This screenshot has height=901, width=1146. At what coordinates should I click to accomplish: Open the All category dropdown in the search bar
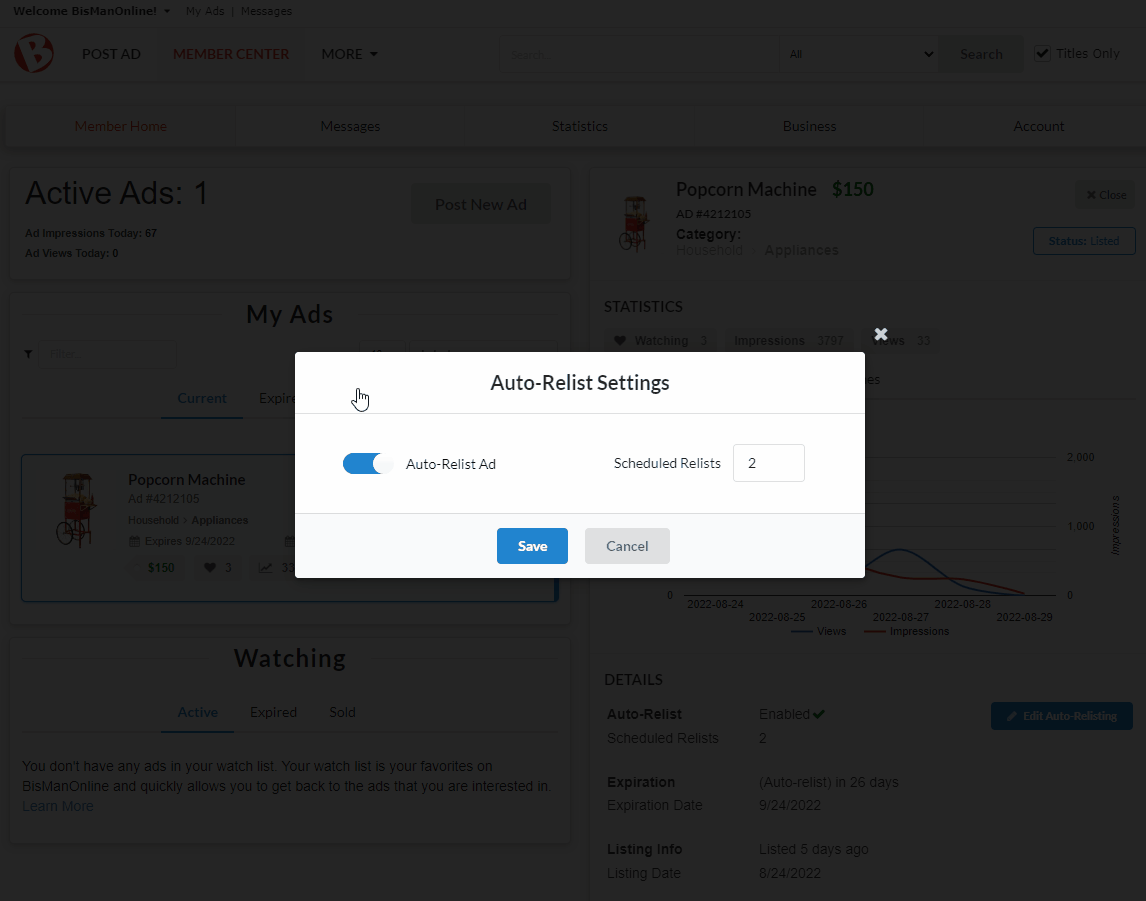[860, 54]
